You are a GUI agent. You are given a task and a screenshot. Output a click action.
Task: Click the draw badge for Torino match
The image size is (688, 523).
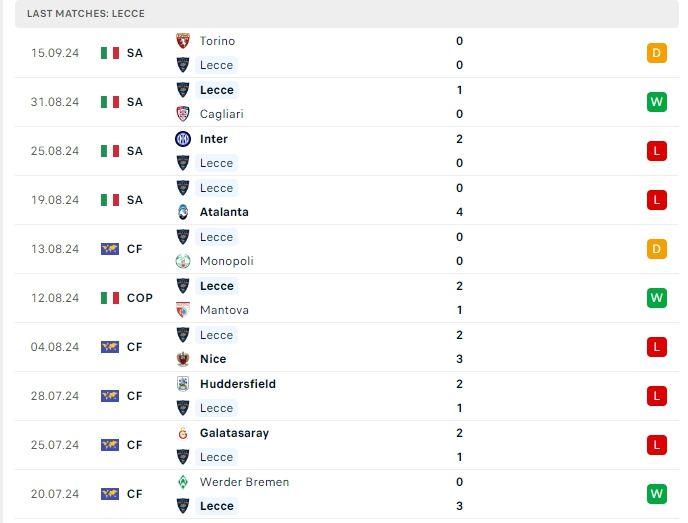point(657,53)
